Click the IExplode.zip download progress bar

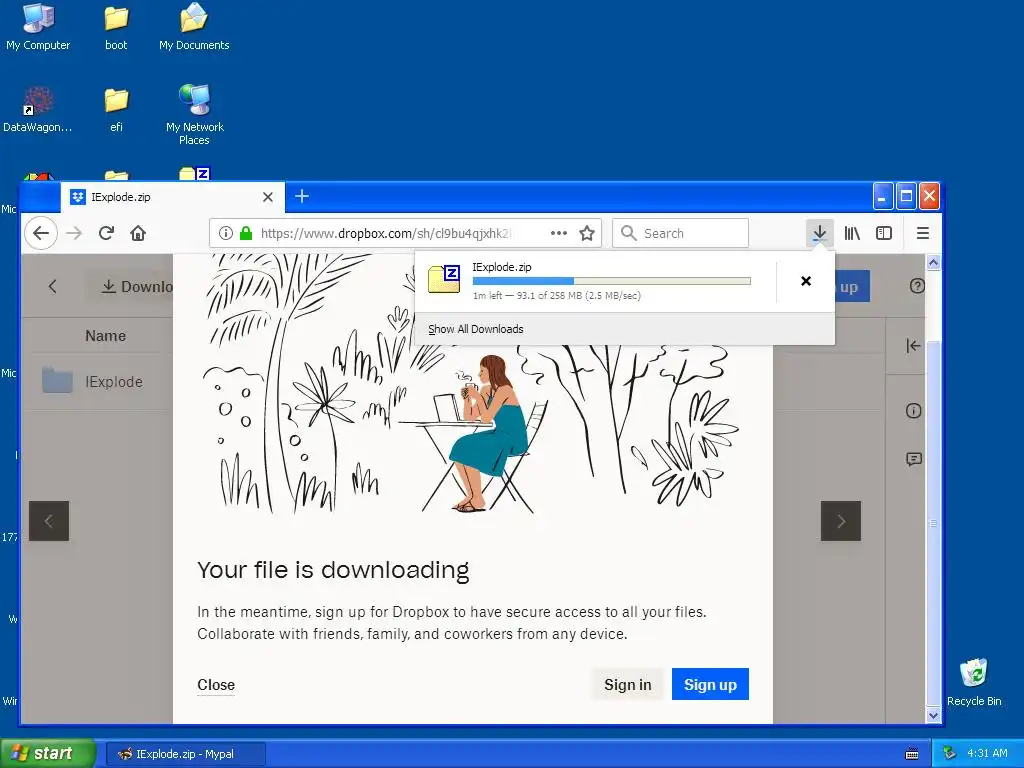[x=612, y=281]
